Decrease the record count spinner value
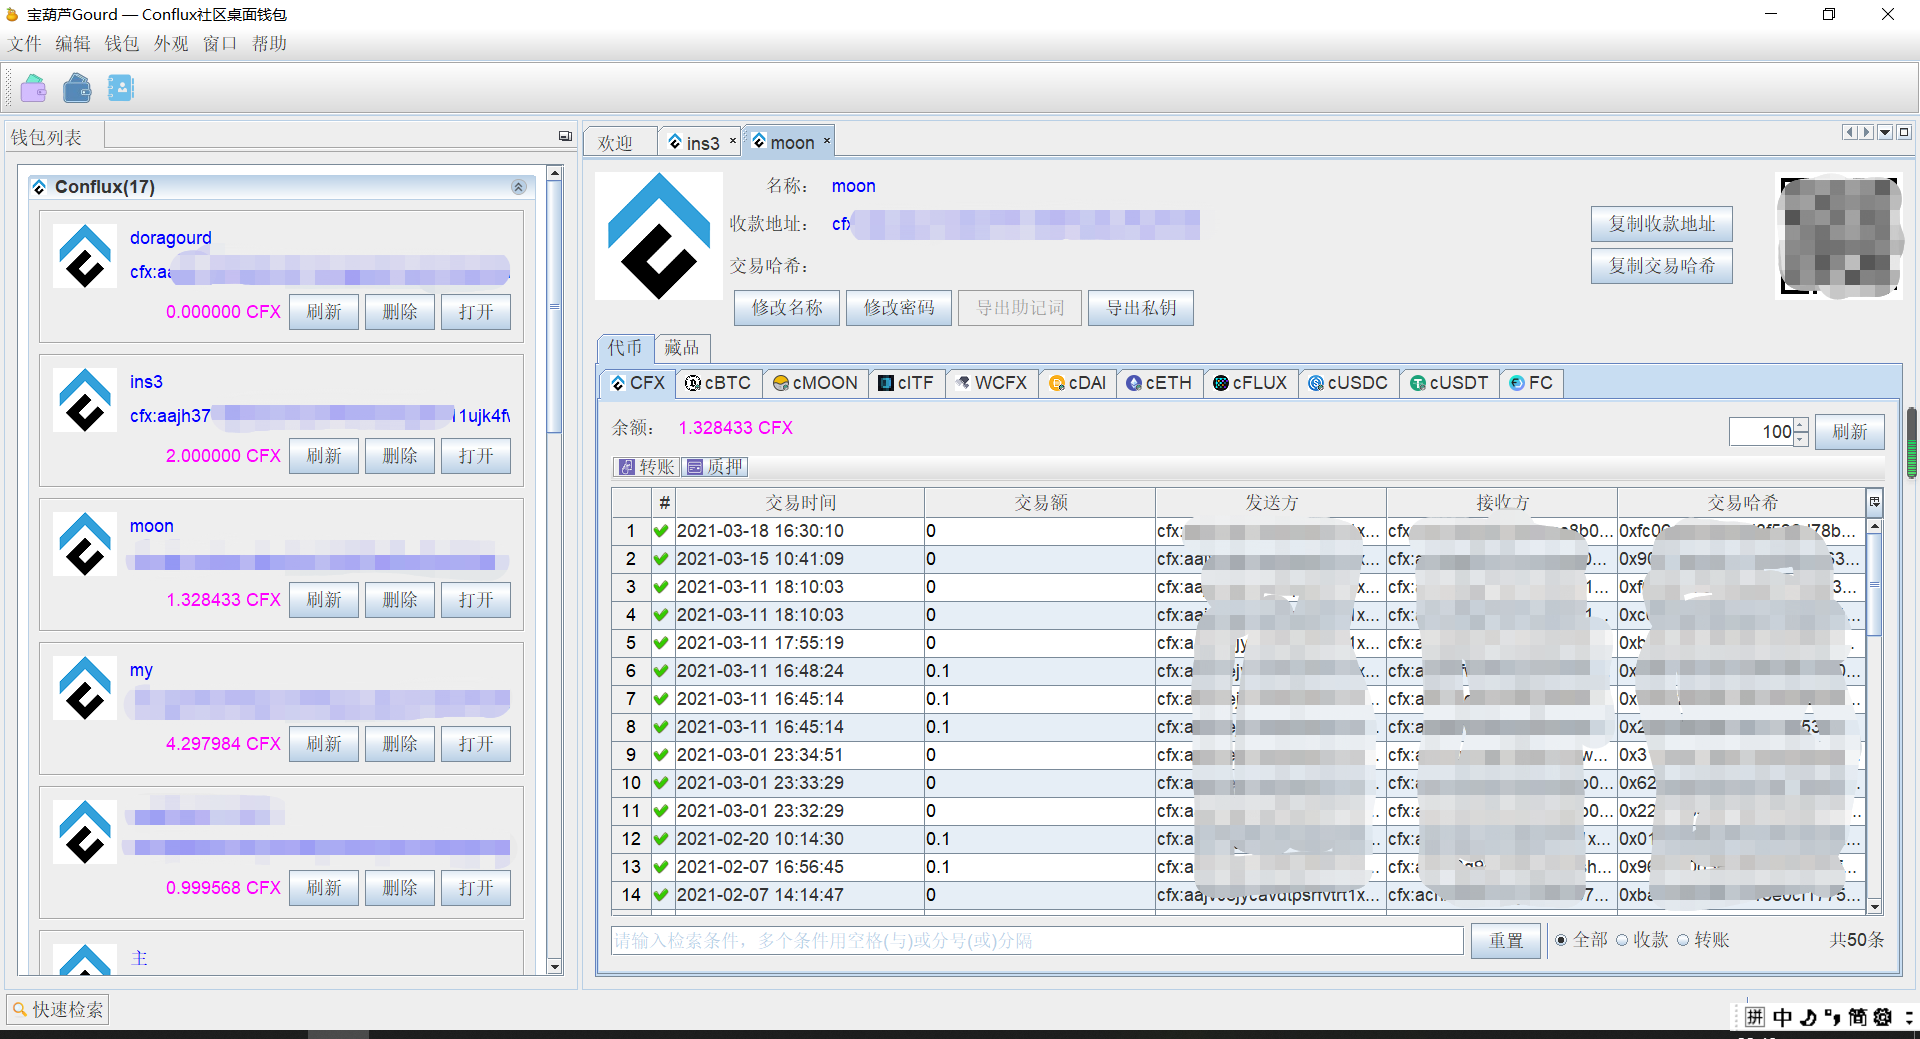 [x=1801, y=439]
